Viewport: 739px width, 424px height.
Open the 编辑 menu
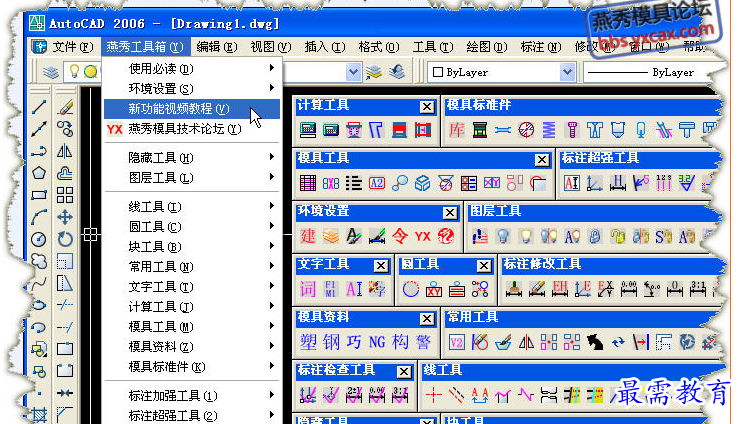click(216, 47)
